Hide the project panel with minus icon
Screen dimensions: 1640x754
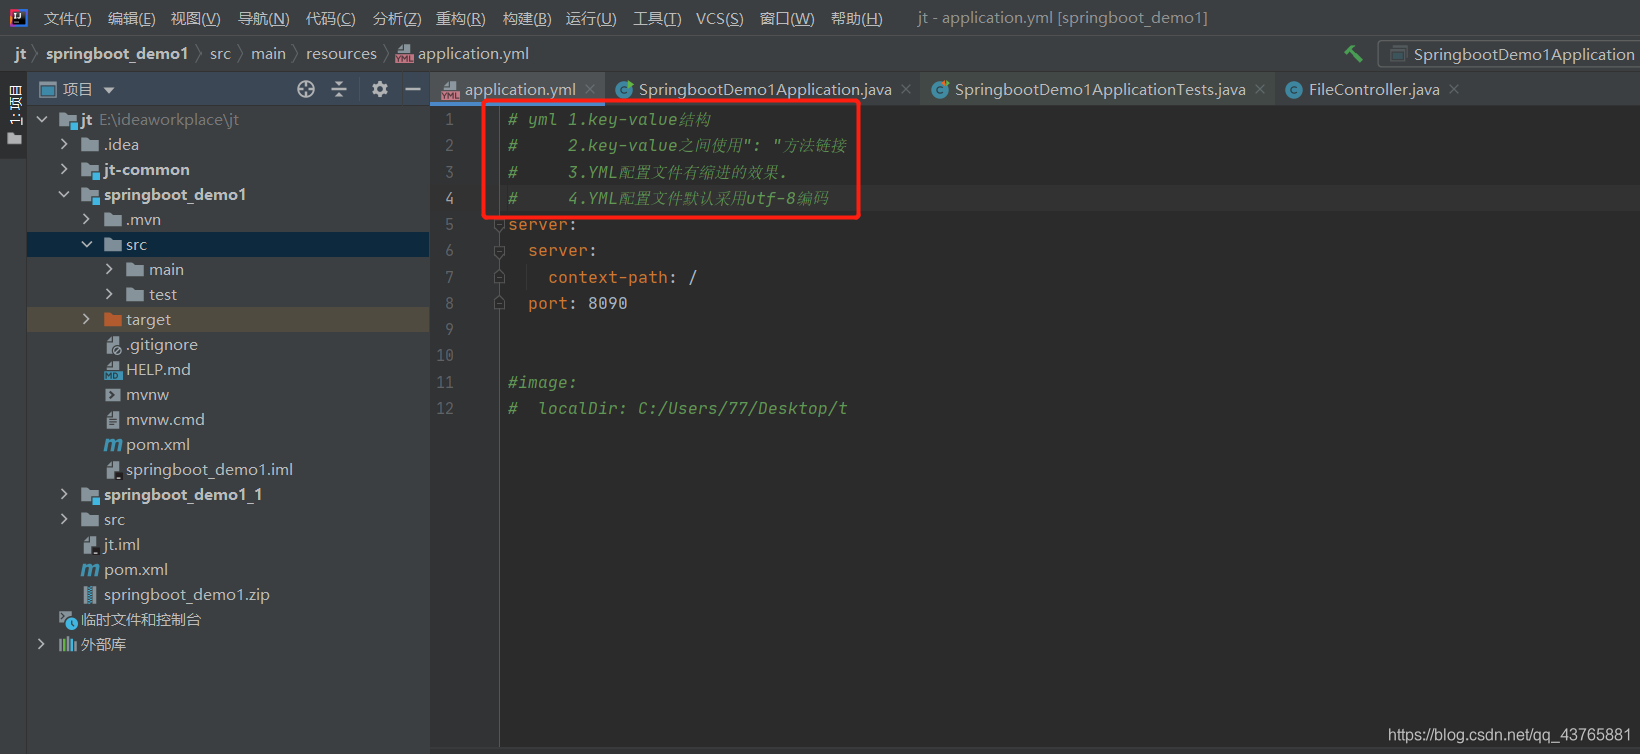point(412,89)
